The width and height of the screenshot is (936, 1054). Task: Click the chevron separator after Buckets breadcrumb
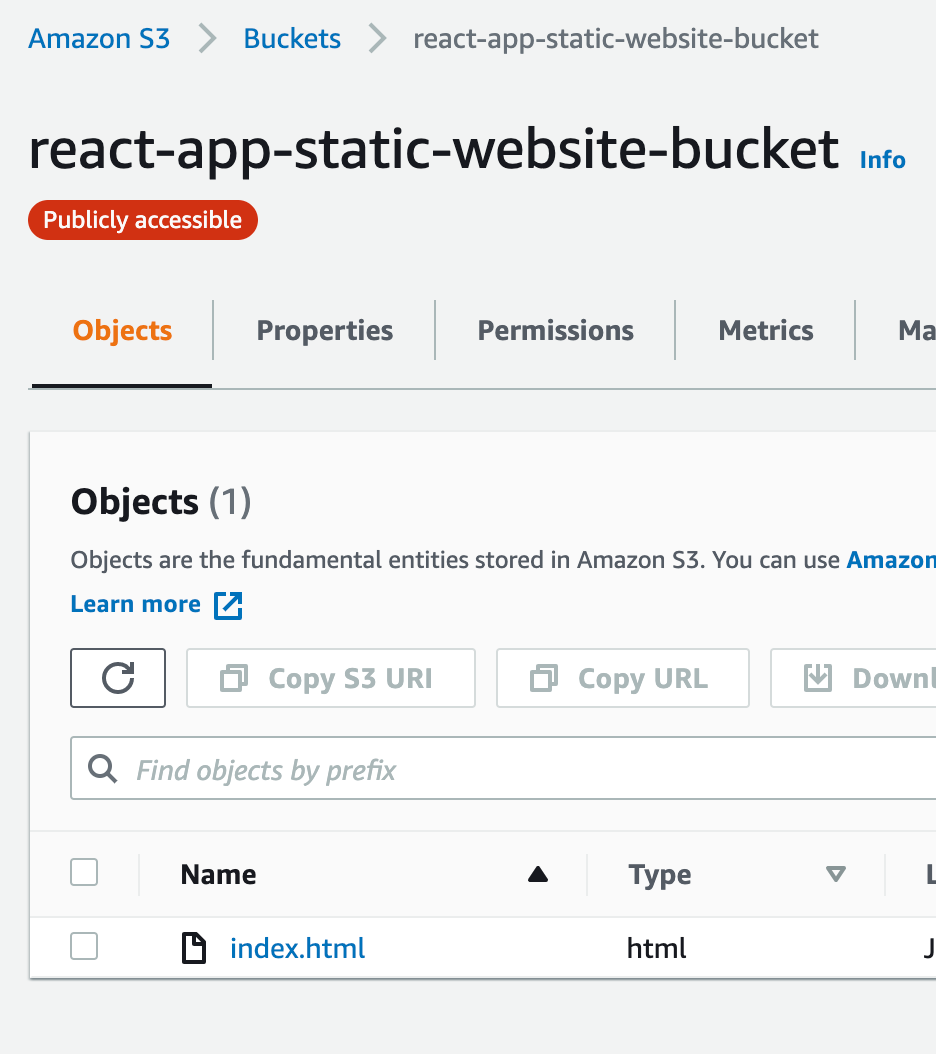pyautogui.click(x=376, y=39)
